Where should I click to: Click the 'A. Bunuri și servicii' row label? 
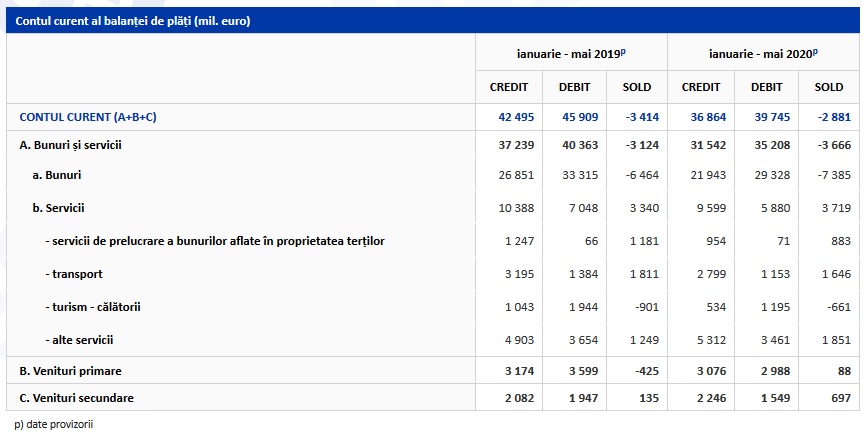click(70, 146)
